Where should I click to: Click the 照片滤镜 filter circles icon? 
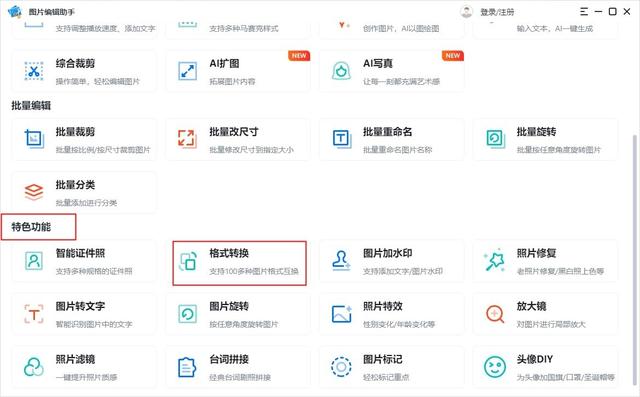pyautogui.click(x=34, y=366)
